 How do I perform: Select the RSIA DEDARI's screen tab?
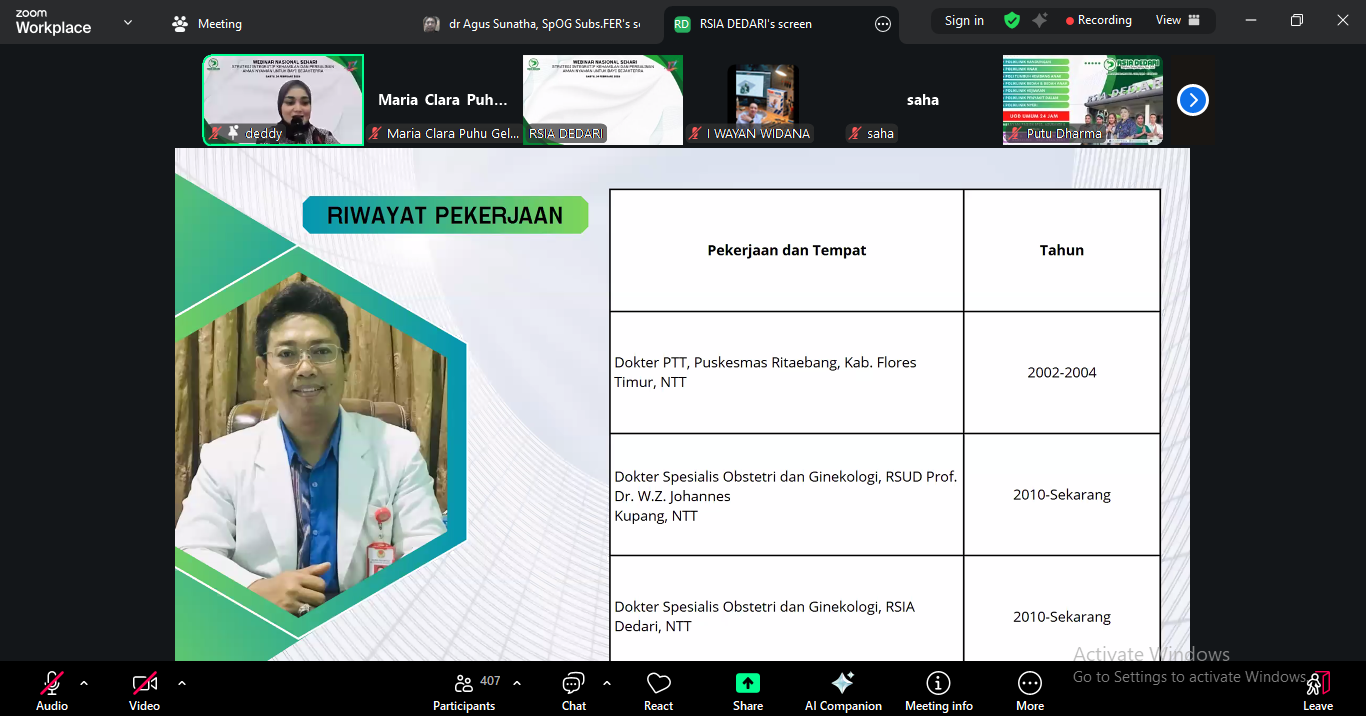[x=755, y=24]
